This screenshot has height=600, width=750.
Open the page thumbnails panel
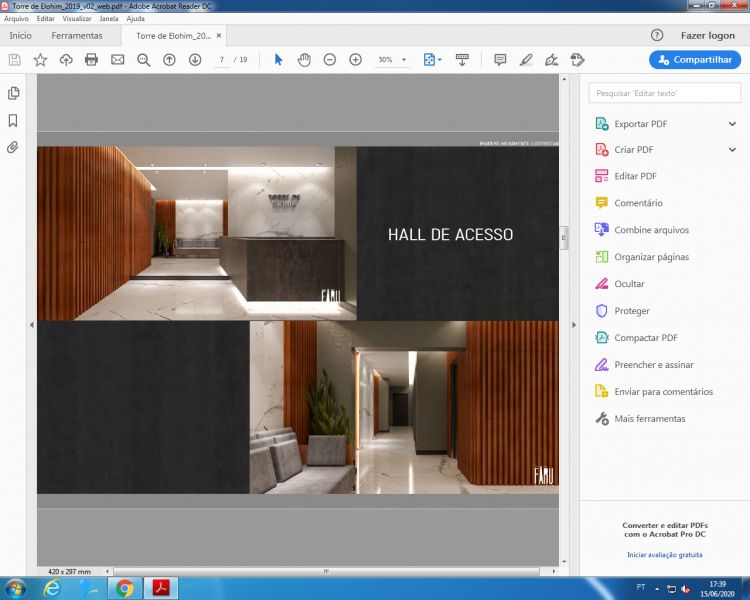[x=13, y=93]
